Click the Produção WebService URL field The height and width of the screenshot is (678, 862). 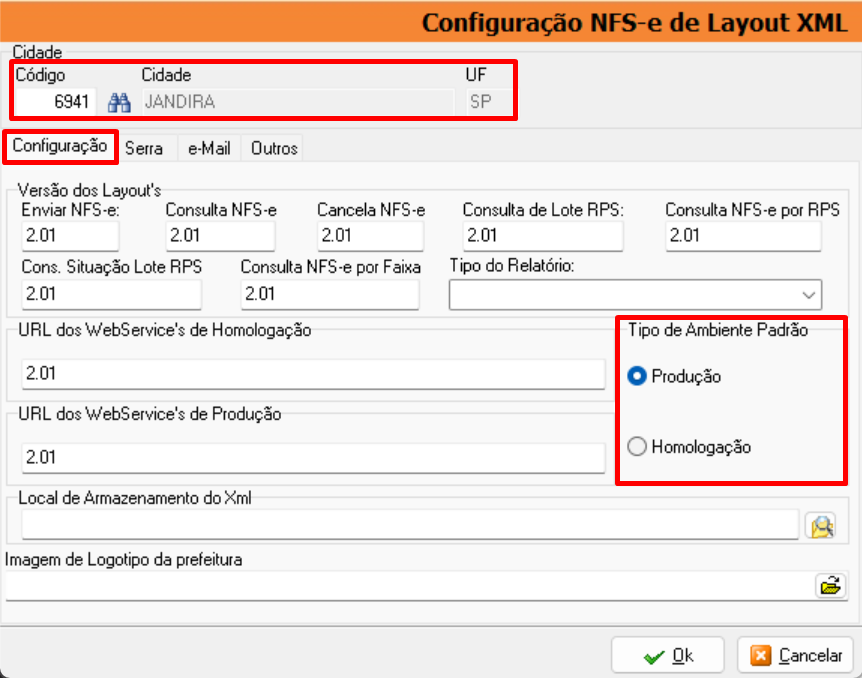[313, 457]
